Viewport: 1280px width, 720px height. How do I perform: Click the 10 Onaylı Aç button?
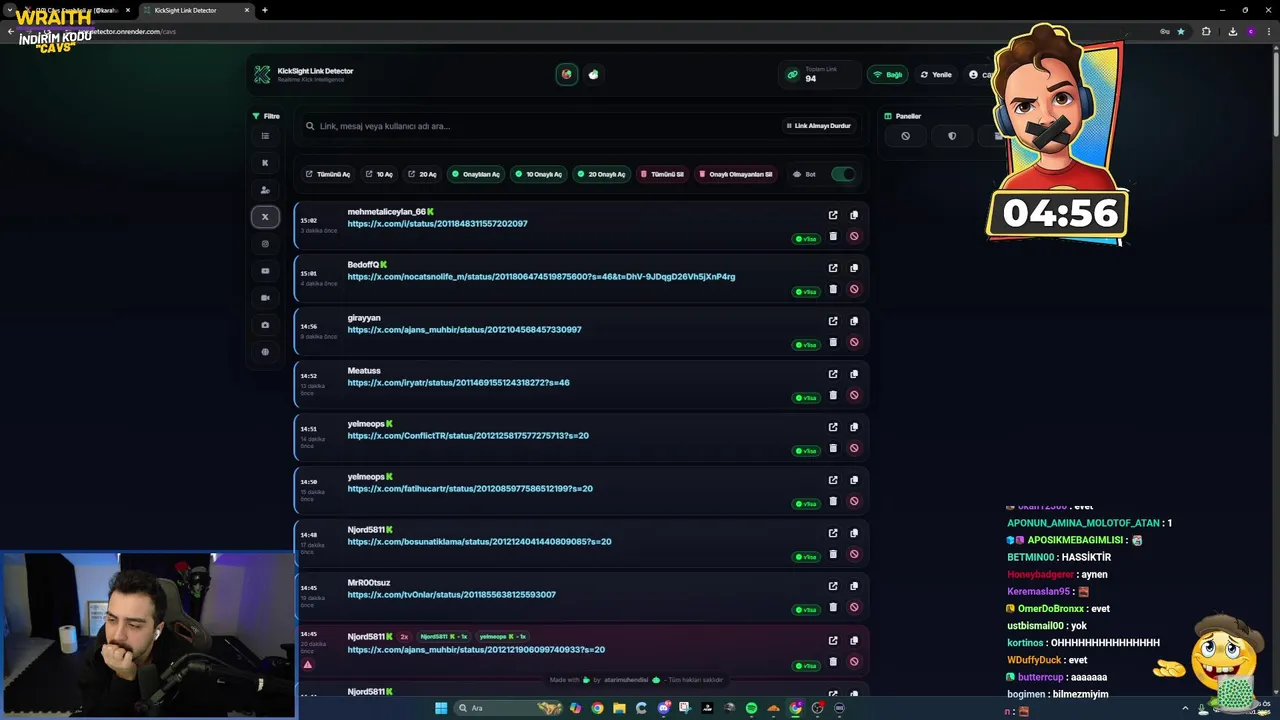[538, 174]
